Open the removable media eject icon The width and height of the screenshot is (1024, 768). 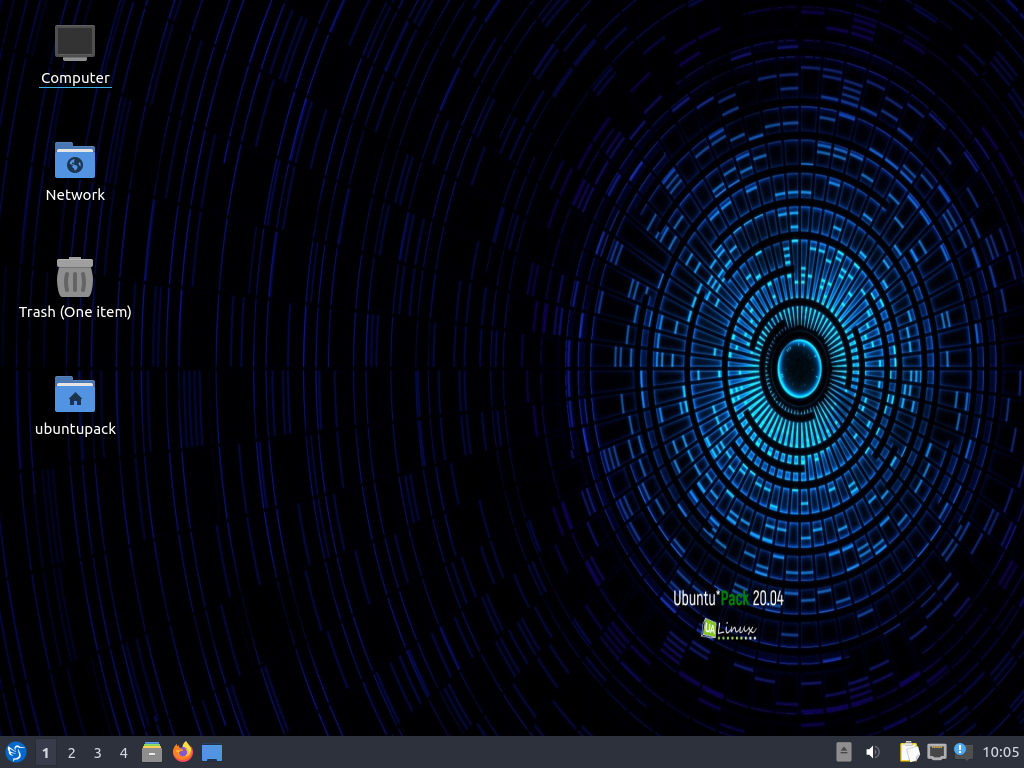pos(844,752)
